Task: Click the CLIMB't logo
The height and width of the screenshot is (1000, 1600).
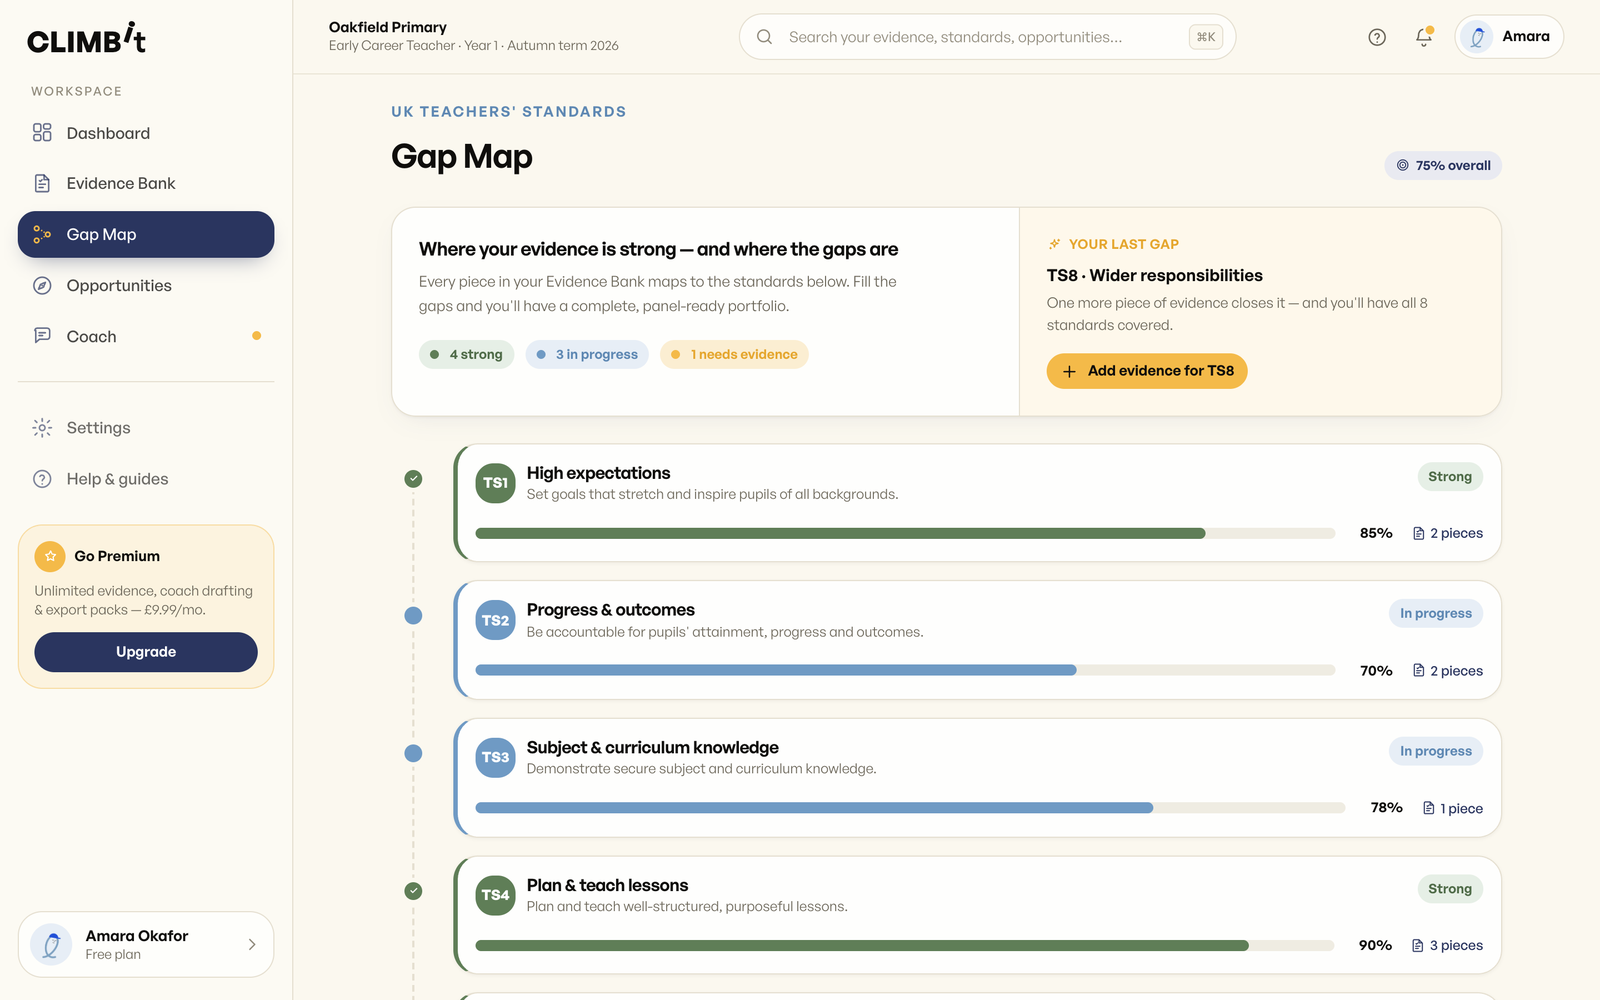Action: 87,38
